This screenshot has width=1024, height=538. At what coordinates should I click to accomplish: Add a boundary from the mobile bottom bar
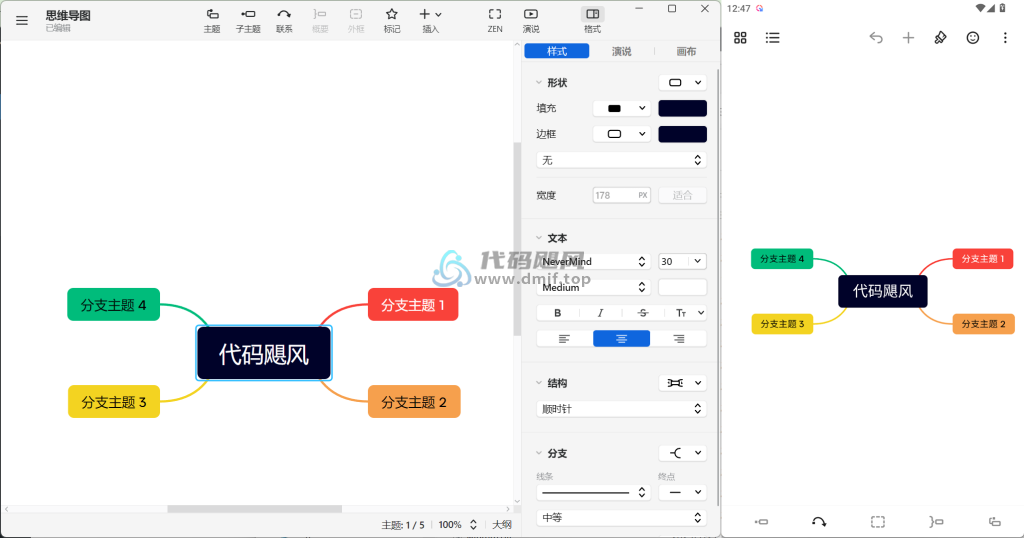coord(878,522)
